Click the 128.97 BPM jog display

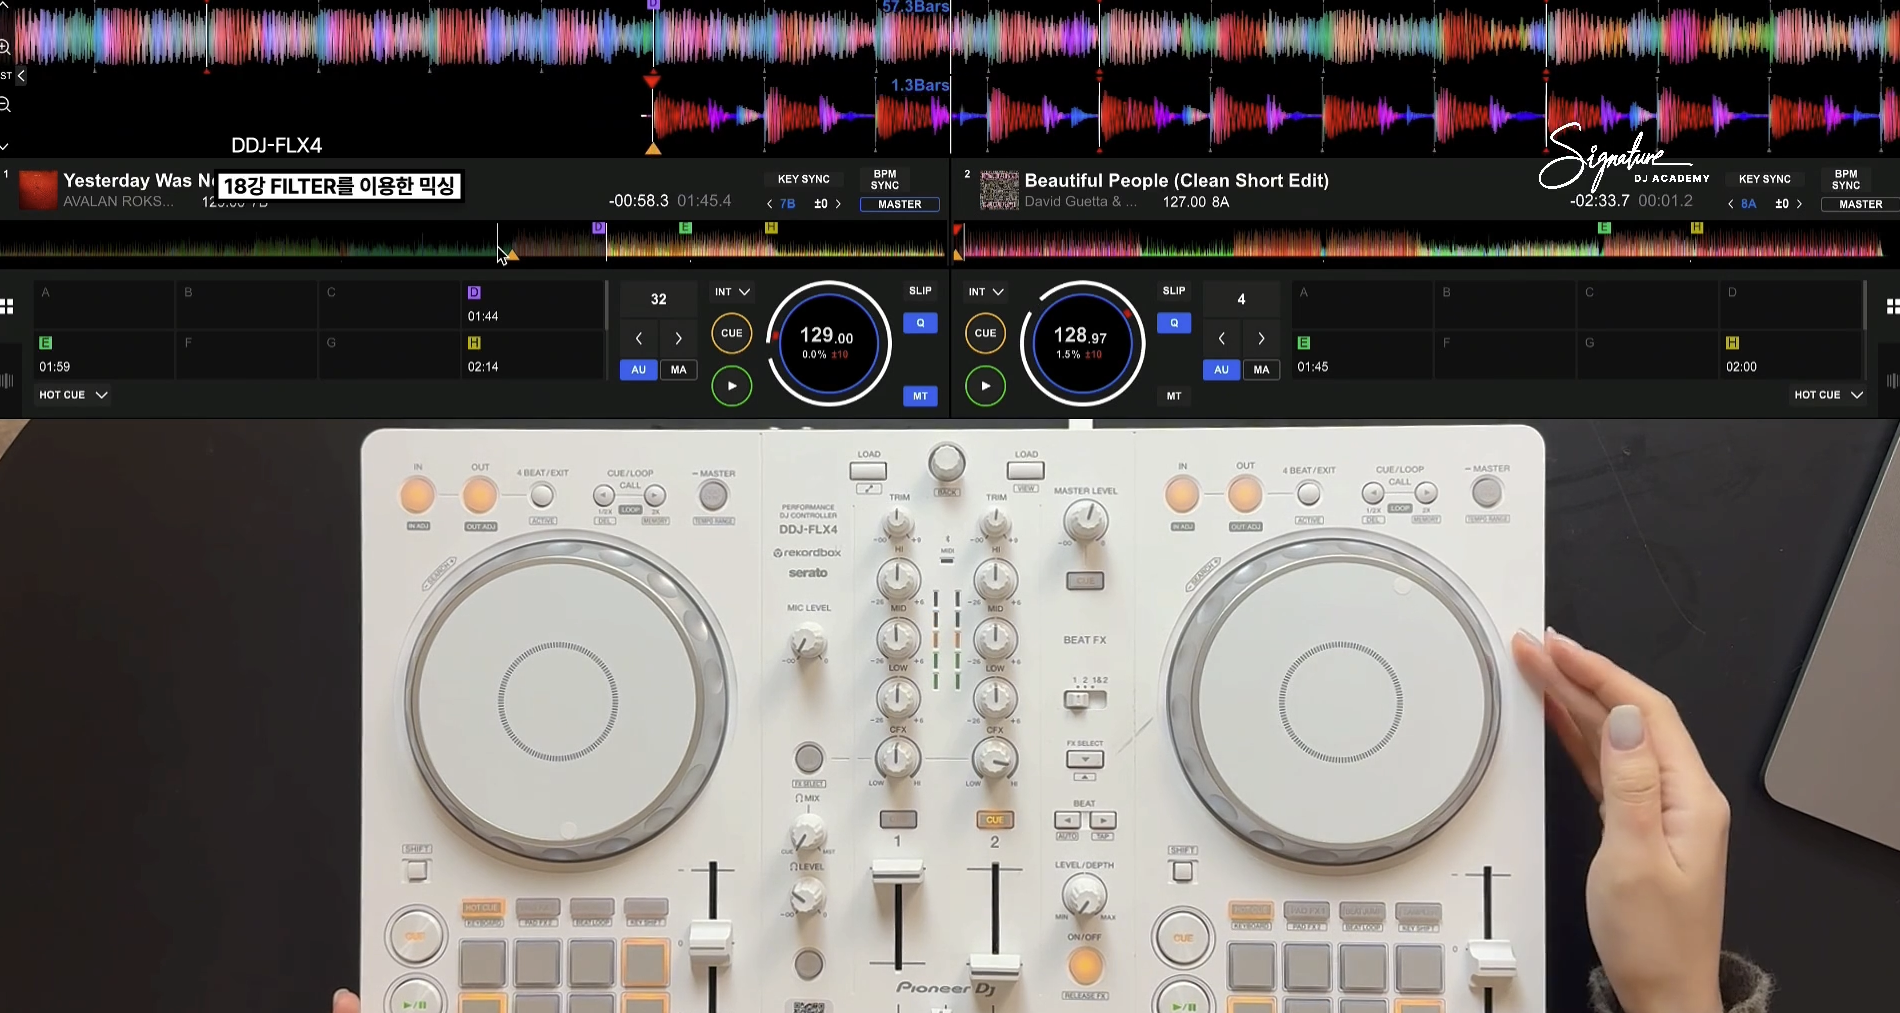[x=1082, y=343]
